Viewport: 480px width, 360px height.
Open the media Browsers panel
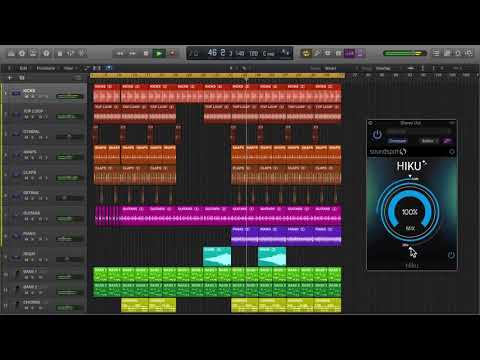(469, 53)
